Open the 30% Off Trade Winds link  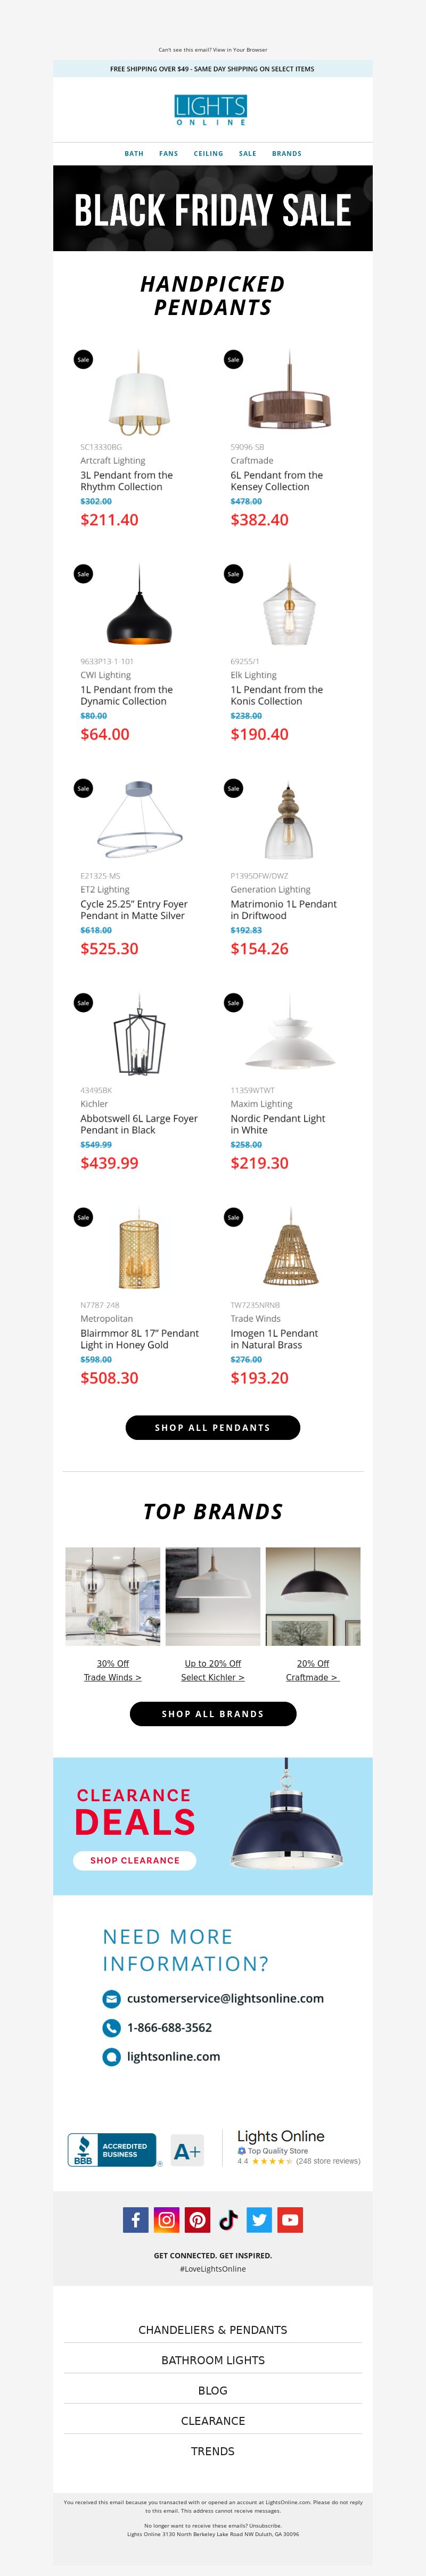113,1671
